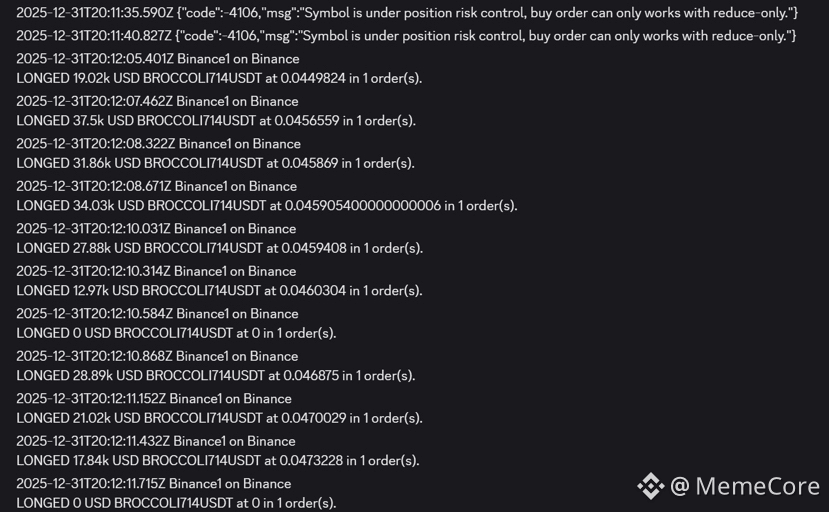This screenshot has width=829, height=512.
Task: Click the LONGED 19.02k USD order line
Action: 219,78
